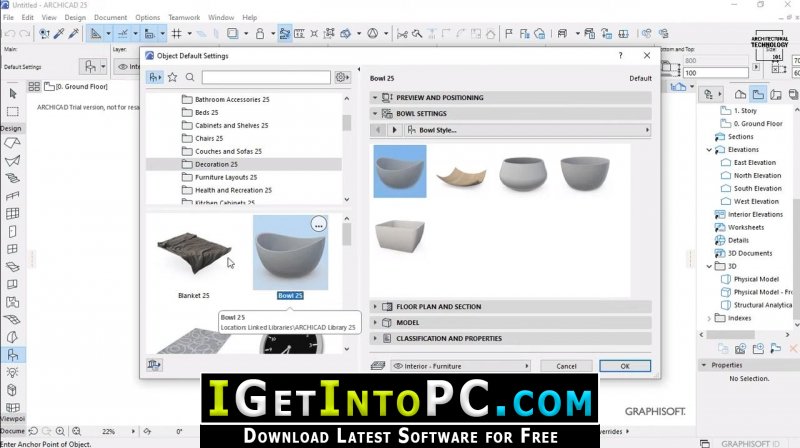The height and width of the screenshot is (448, 800).
Task: Open the Bowl Style page dropdown
Action: pyautogui.click(x=528, y=130)
